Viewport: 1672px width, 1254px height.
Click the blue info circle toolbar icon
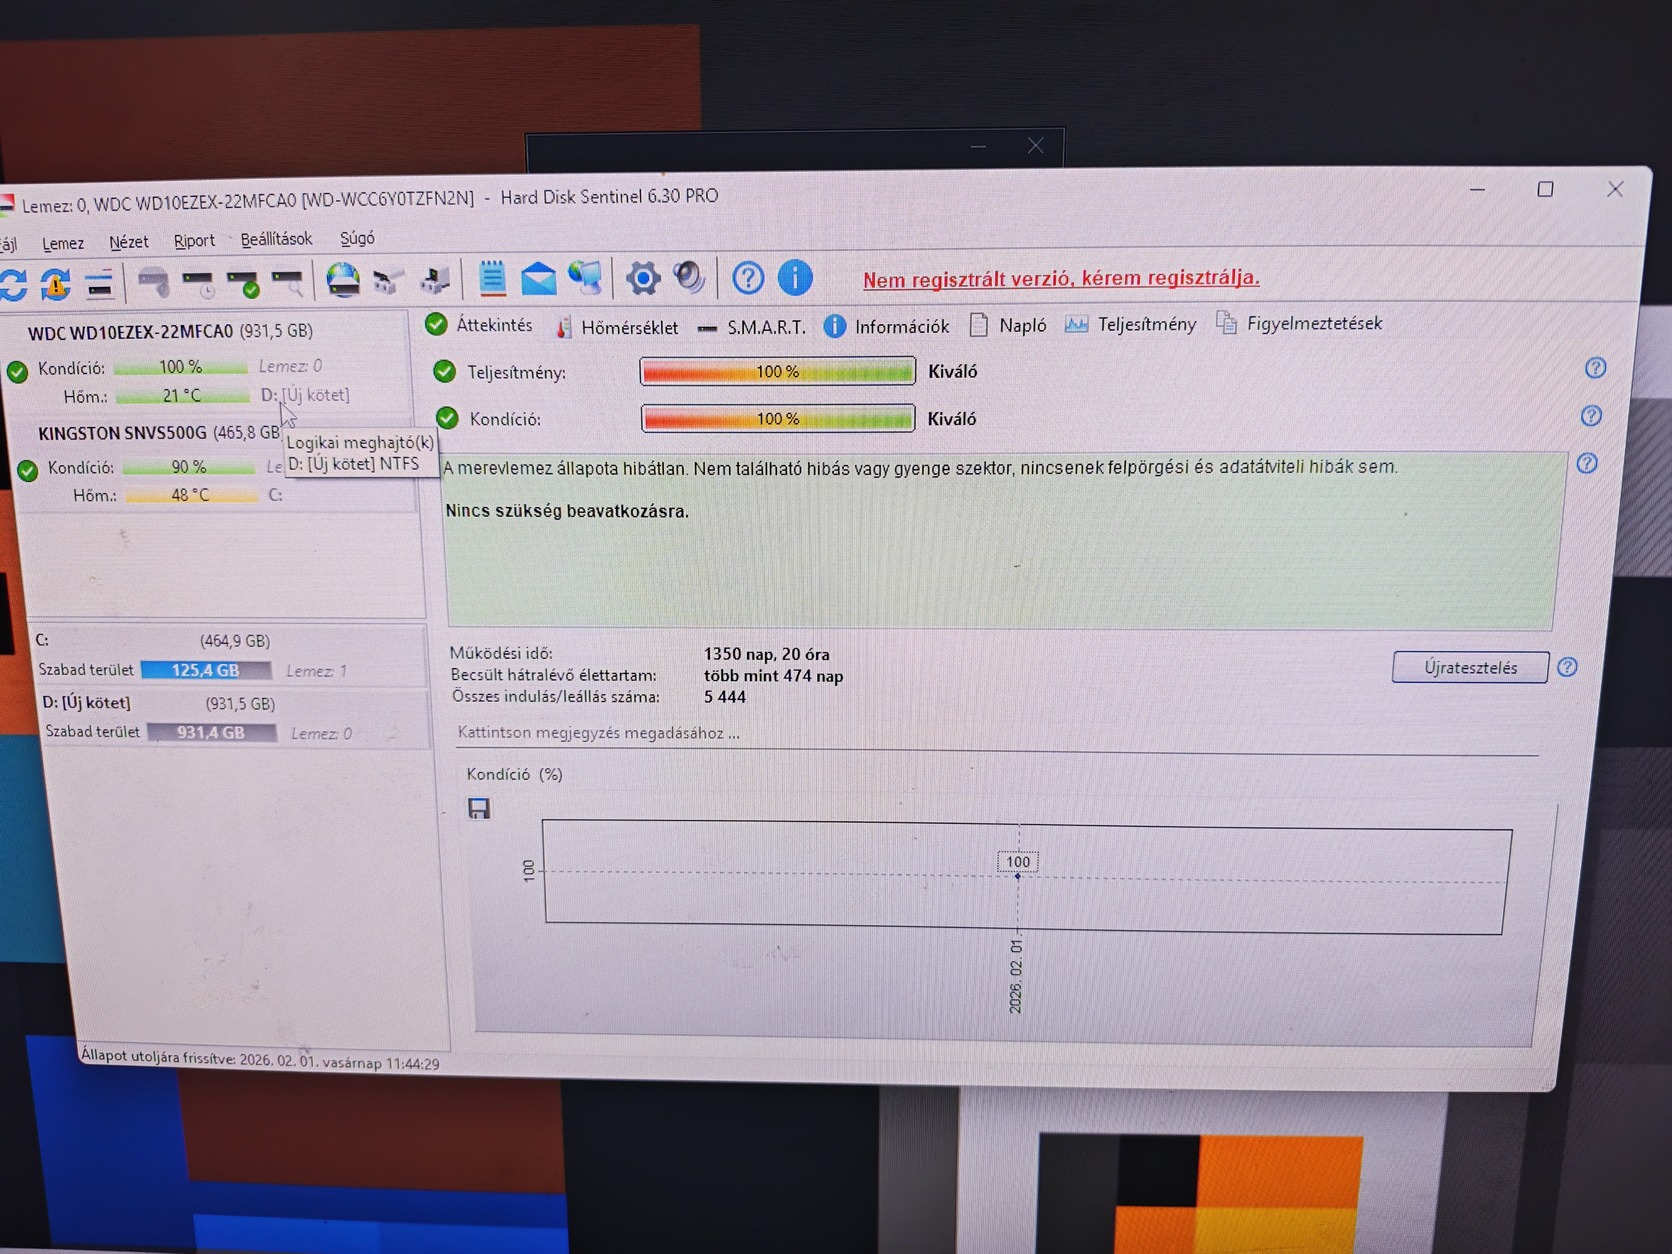click(x=796, y=277)
